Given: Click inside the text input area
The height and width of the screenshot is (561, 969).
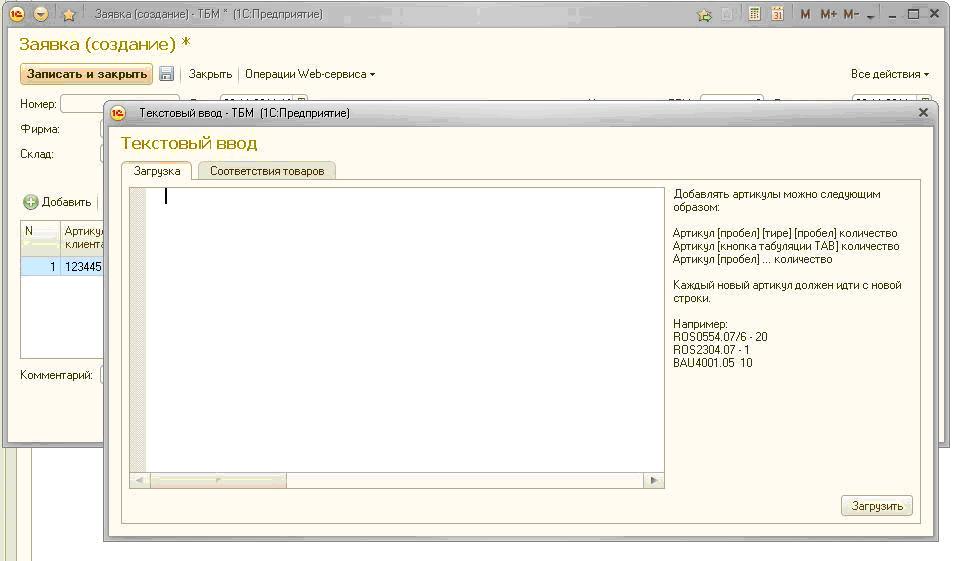Looking at the screenshot, I should [405, 330].
